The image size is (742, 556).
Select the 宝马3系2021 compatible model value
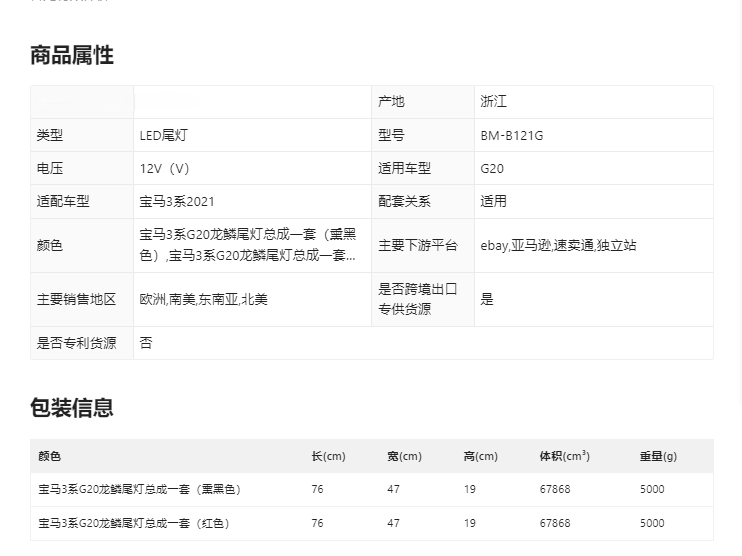pyautogui.click(x=177, y=201)
